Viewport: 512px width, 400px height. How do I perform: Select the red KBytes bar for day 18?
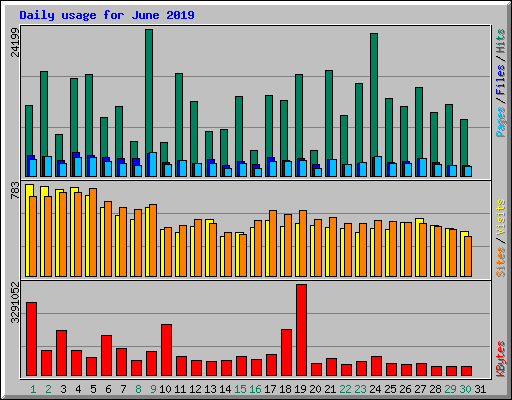point(287,353)
